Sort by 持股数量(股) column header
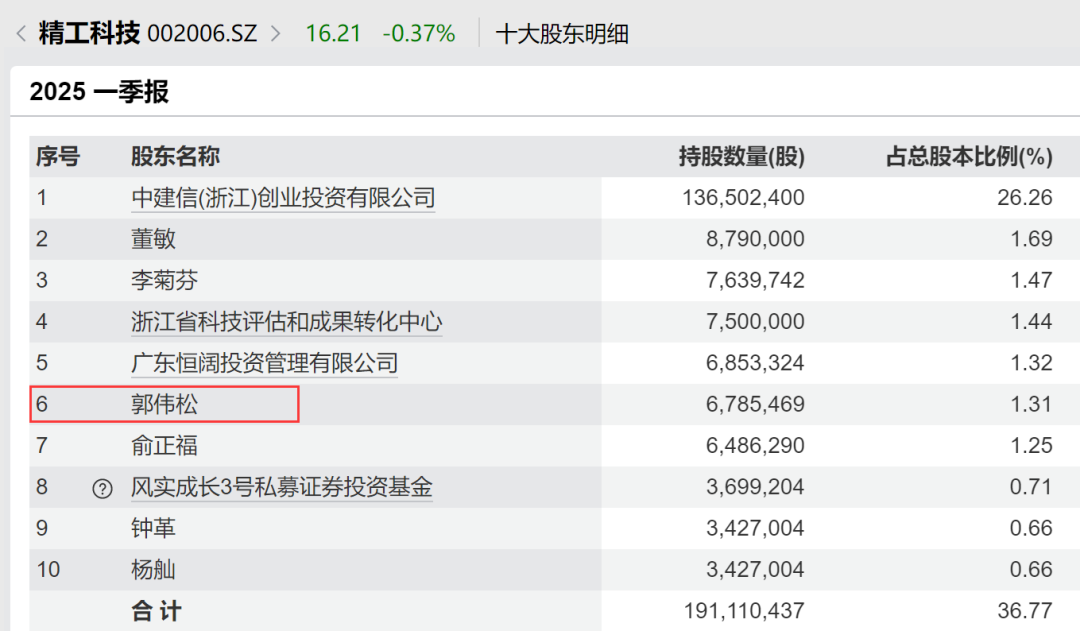 point(741,157)
